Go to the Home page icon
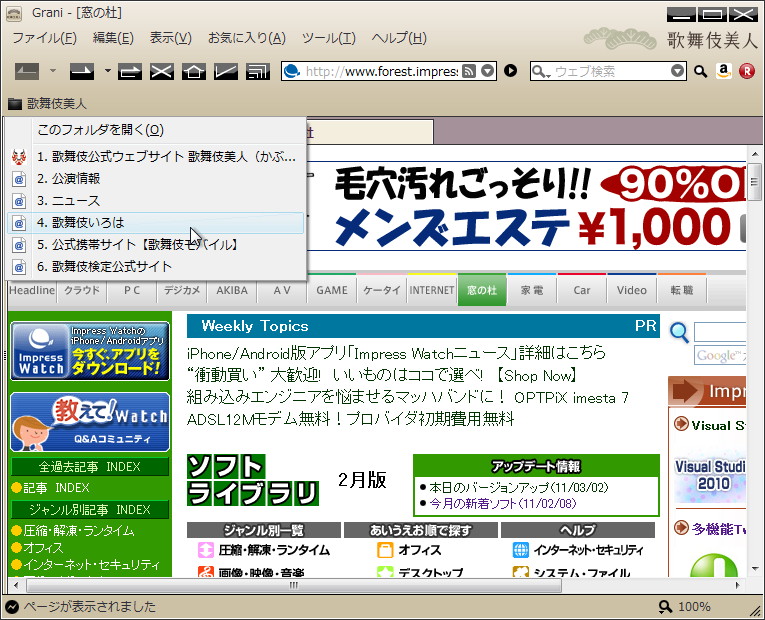The height and width of the screenshot is (620, 765). click(x=194, y=72)
